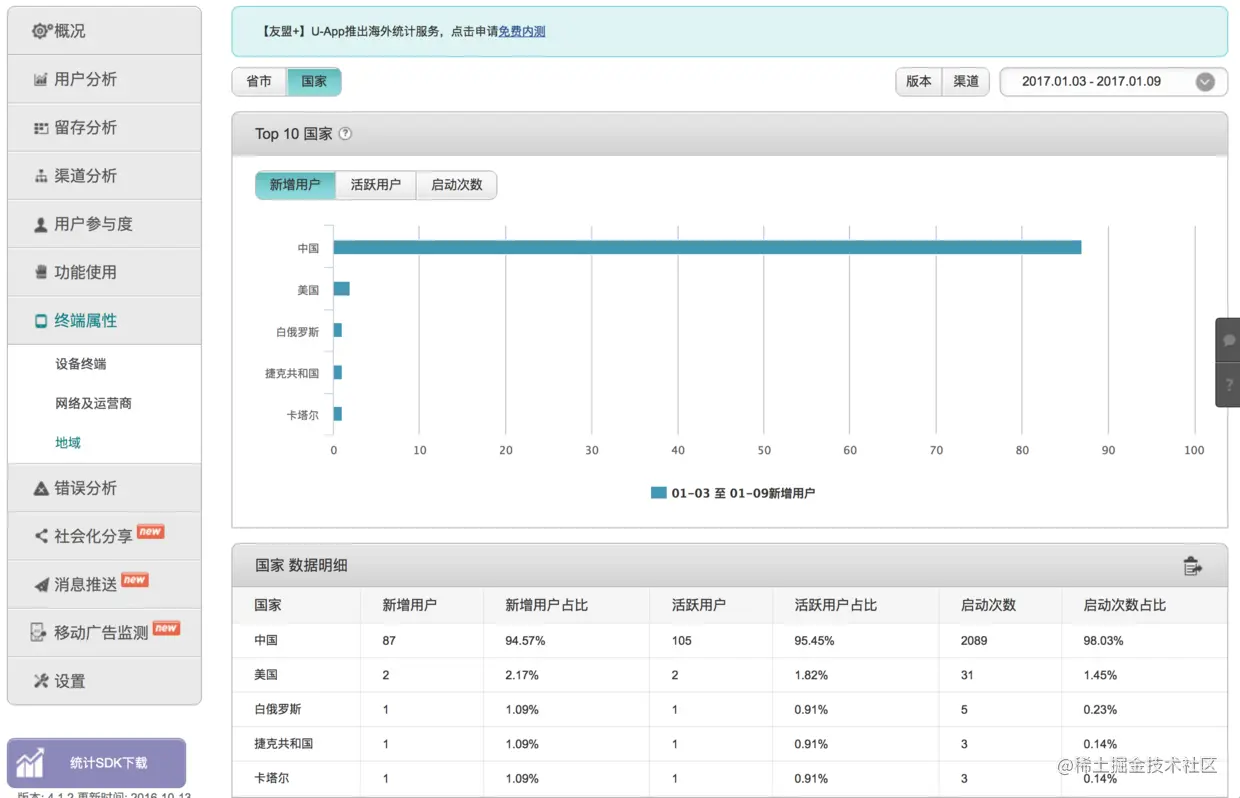The height and width of the screenshot is (798, 1240).
Task: Click the 2089 launches value
Action: point(974,640)
